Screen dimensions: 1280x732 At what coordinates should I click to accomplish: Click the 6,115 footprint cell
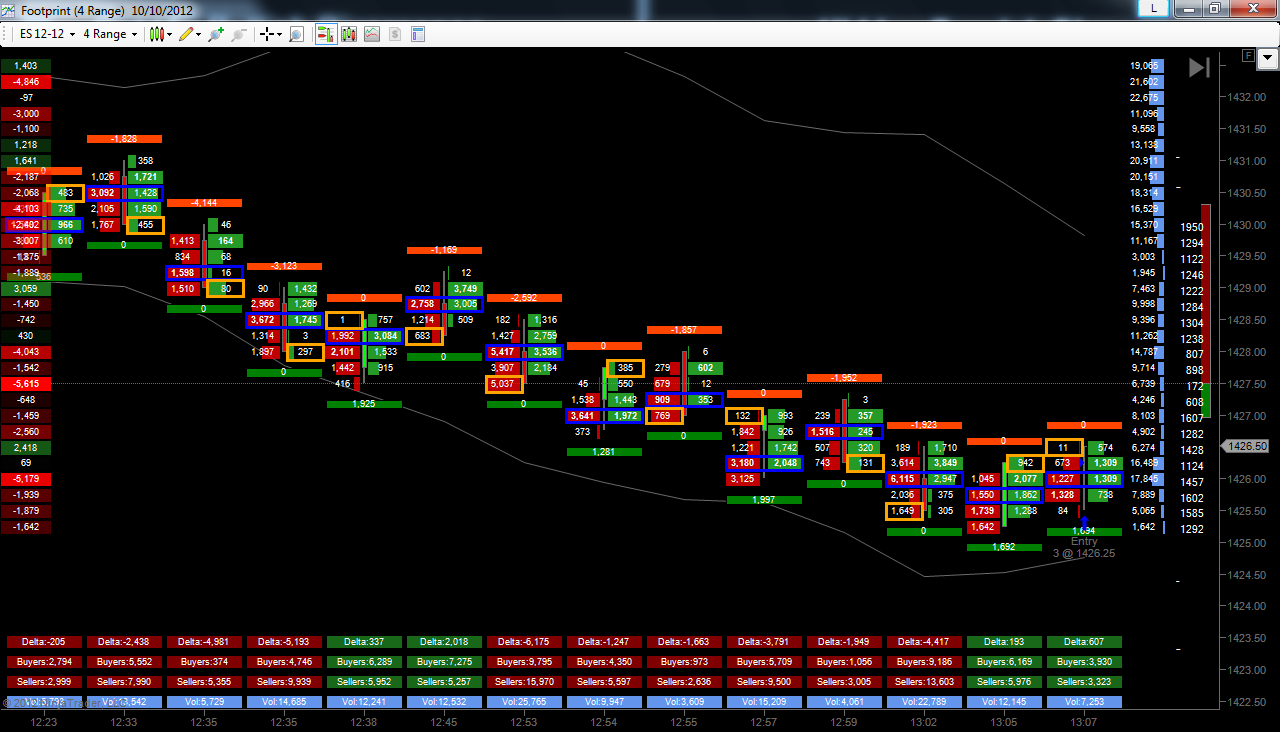[905, 479]
